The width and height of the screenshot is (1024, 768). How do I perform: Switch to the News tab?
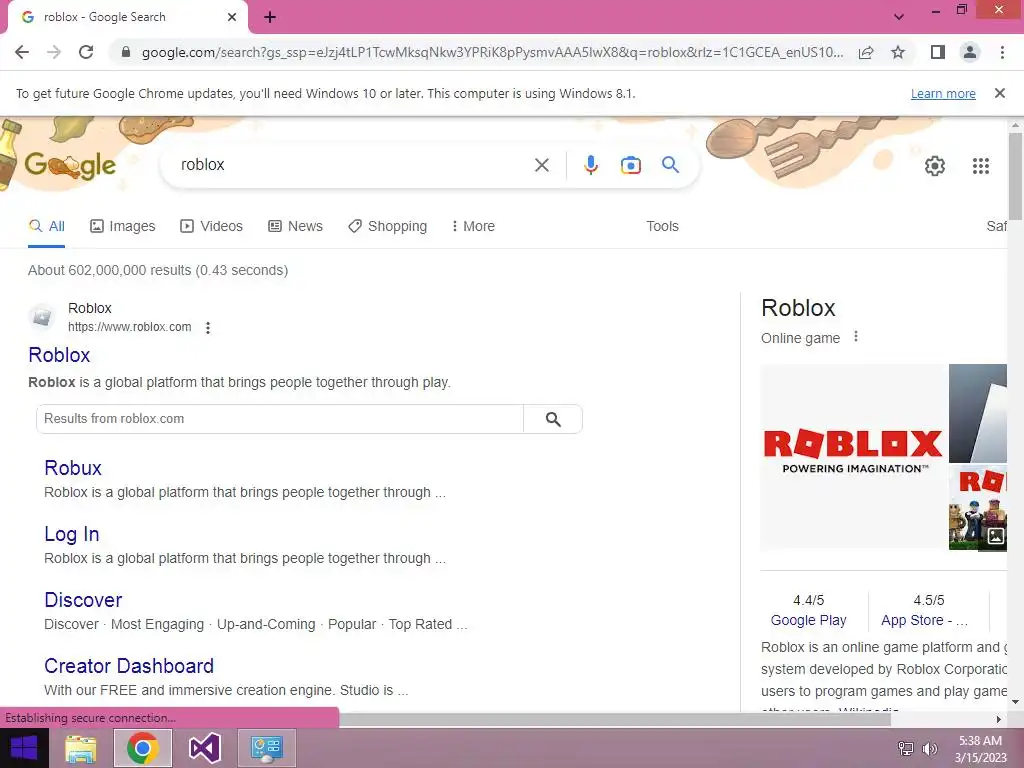click(x=295, y=226)
